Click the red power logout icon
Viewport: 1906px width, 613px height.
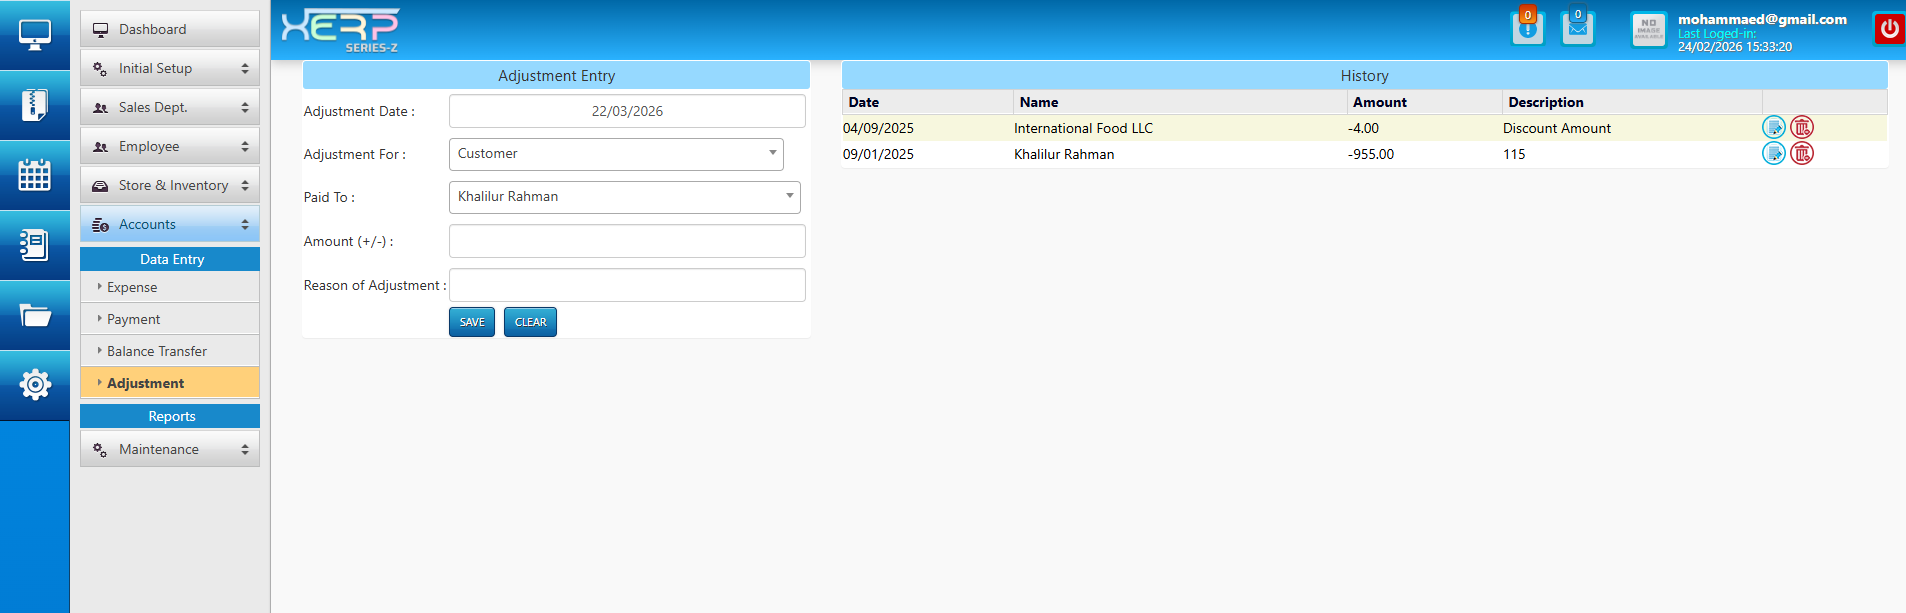(1889, 29)
